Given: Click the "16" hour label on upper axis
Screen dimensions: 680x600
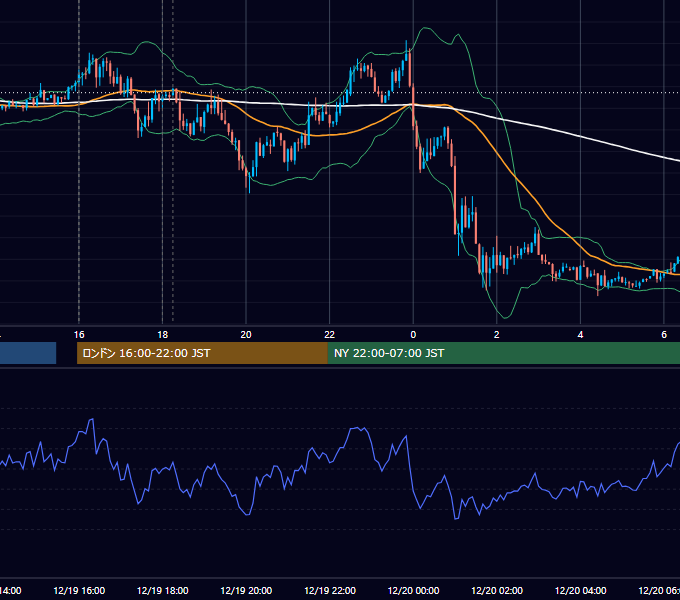Looking at the screenshot, I should [79, 335].
